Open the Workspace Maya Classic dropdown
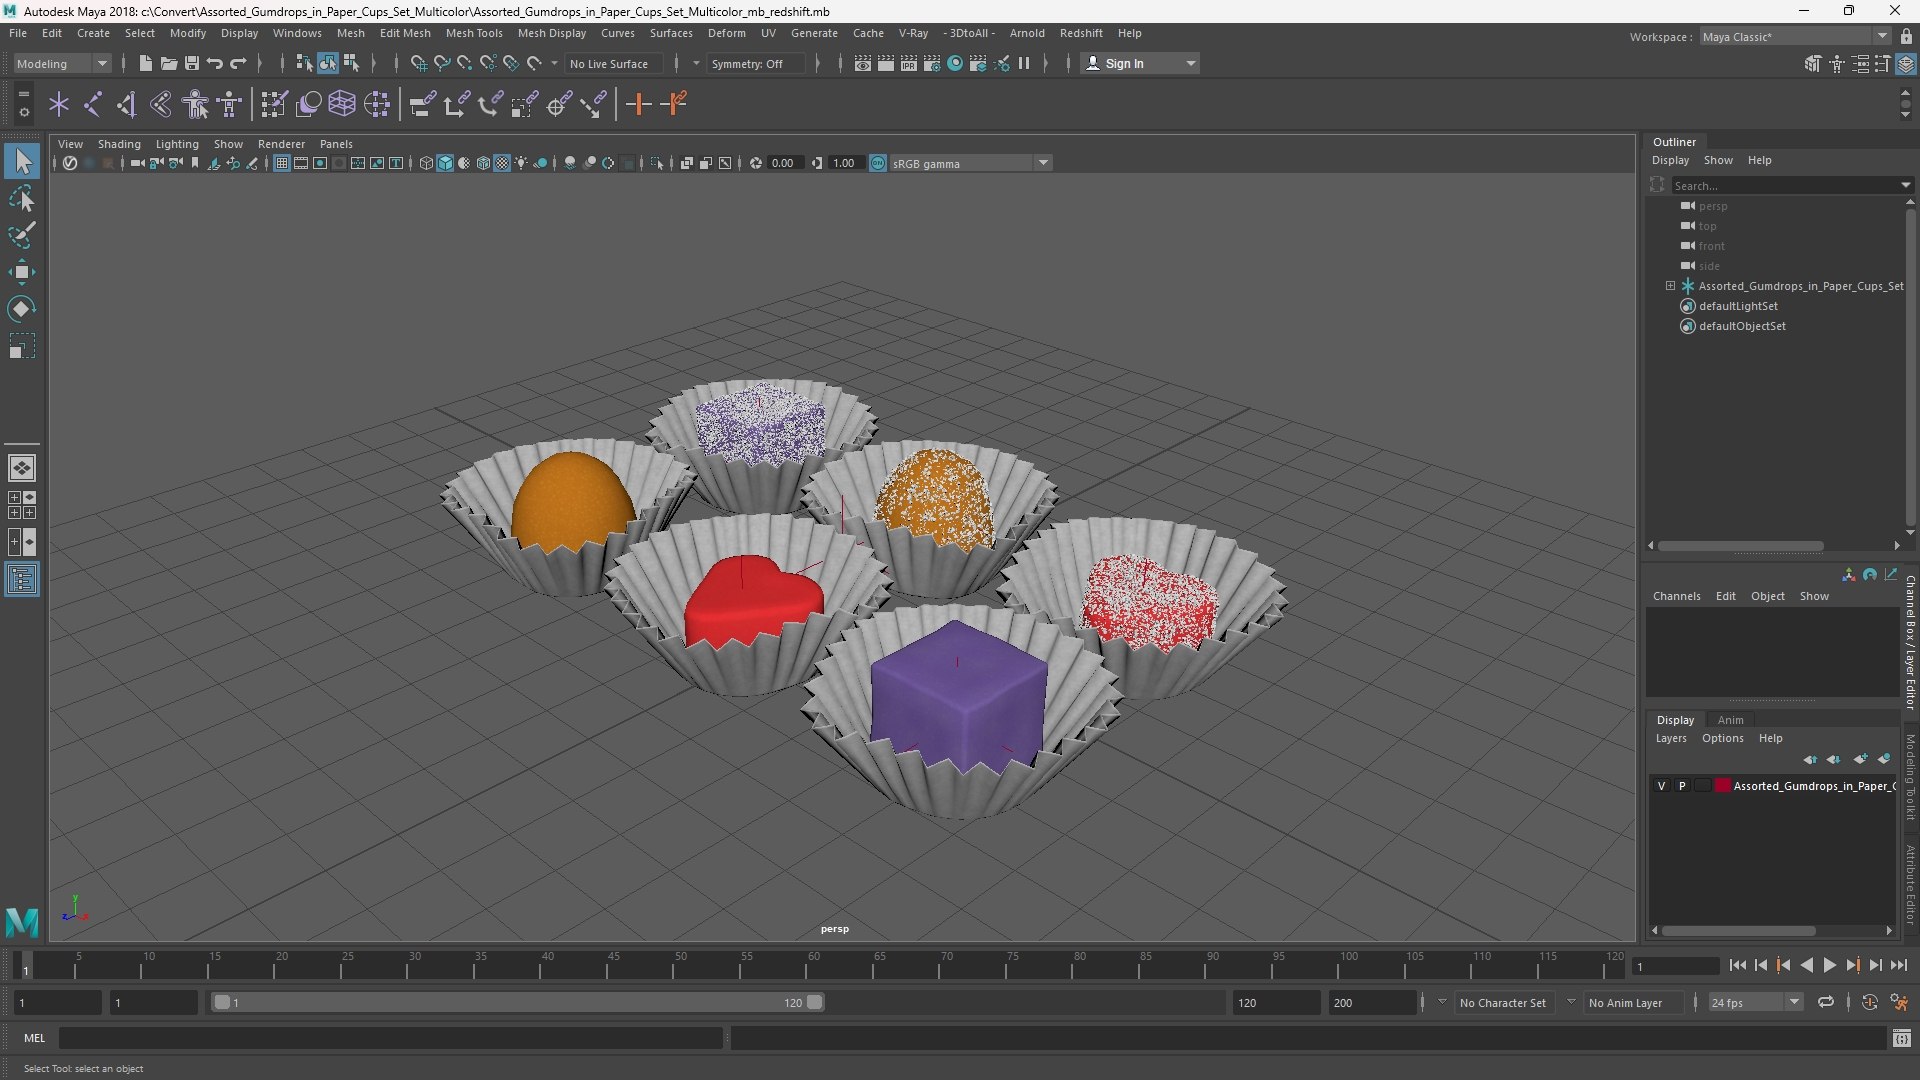Screen dimensions: 1920x1080 (x=1795, y=36)
